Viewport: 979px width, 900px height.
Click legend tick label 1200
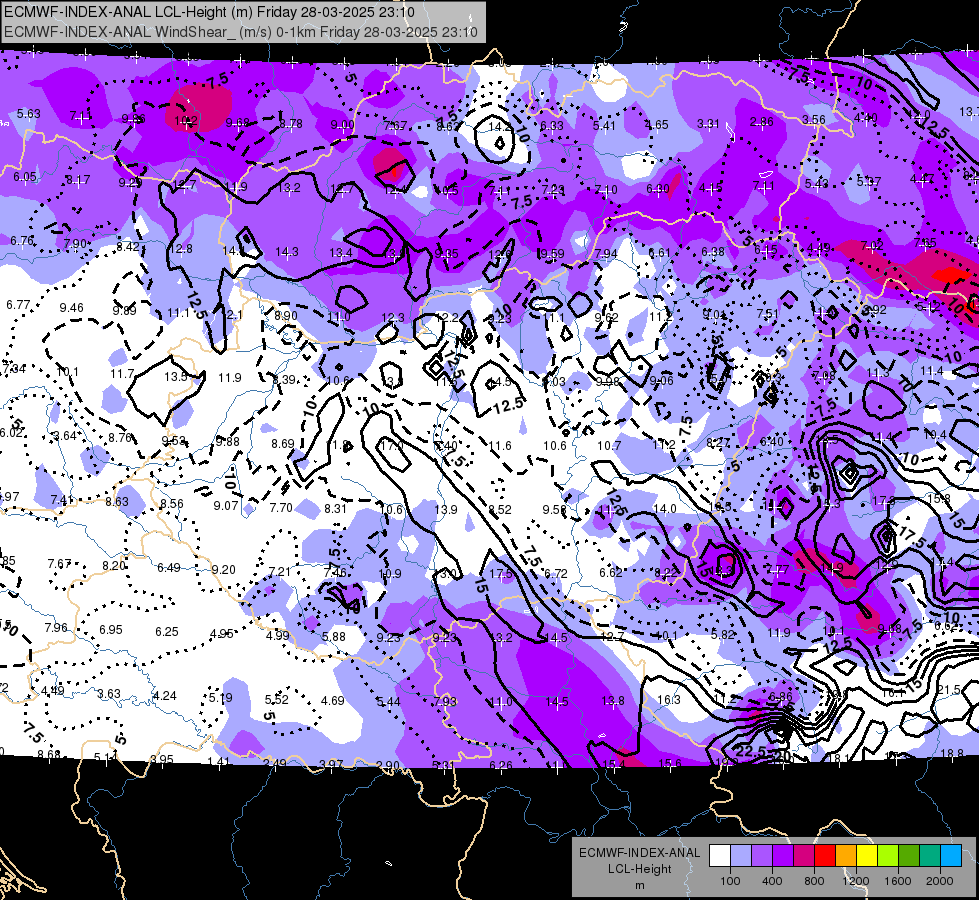tap(856, 881)
